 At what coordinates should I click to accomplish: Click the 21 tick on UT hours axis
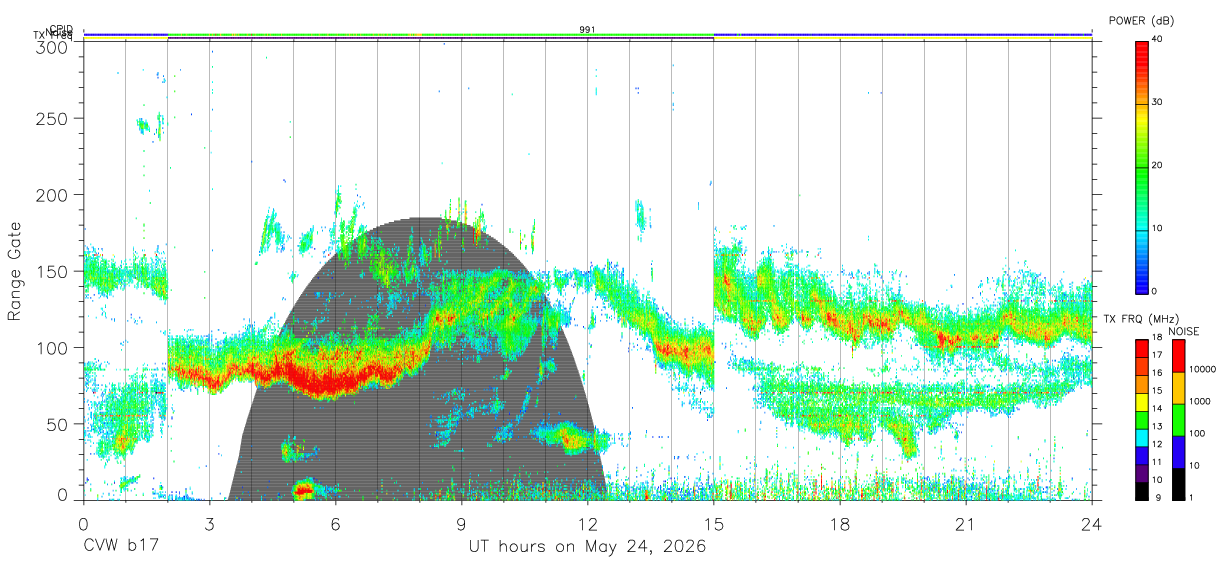pos(965,524)
